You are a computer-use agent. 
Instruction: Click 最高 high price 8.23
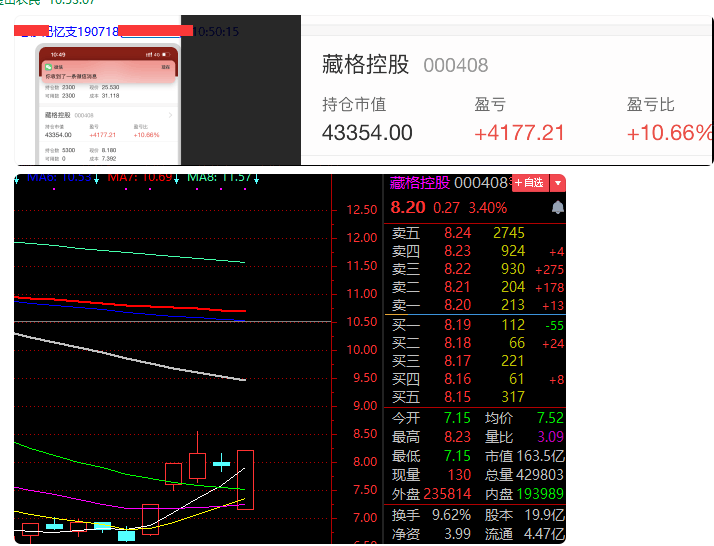coord(458,437)
